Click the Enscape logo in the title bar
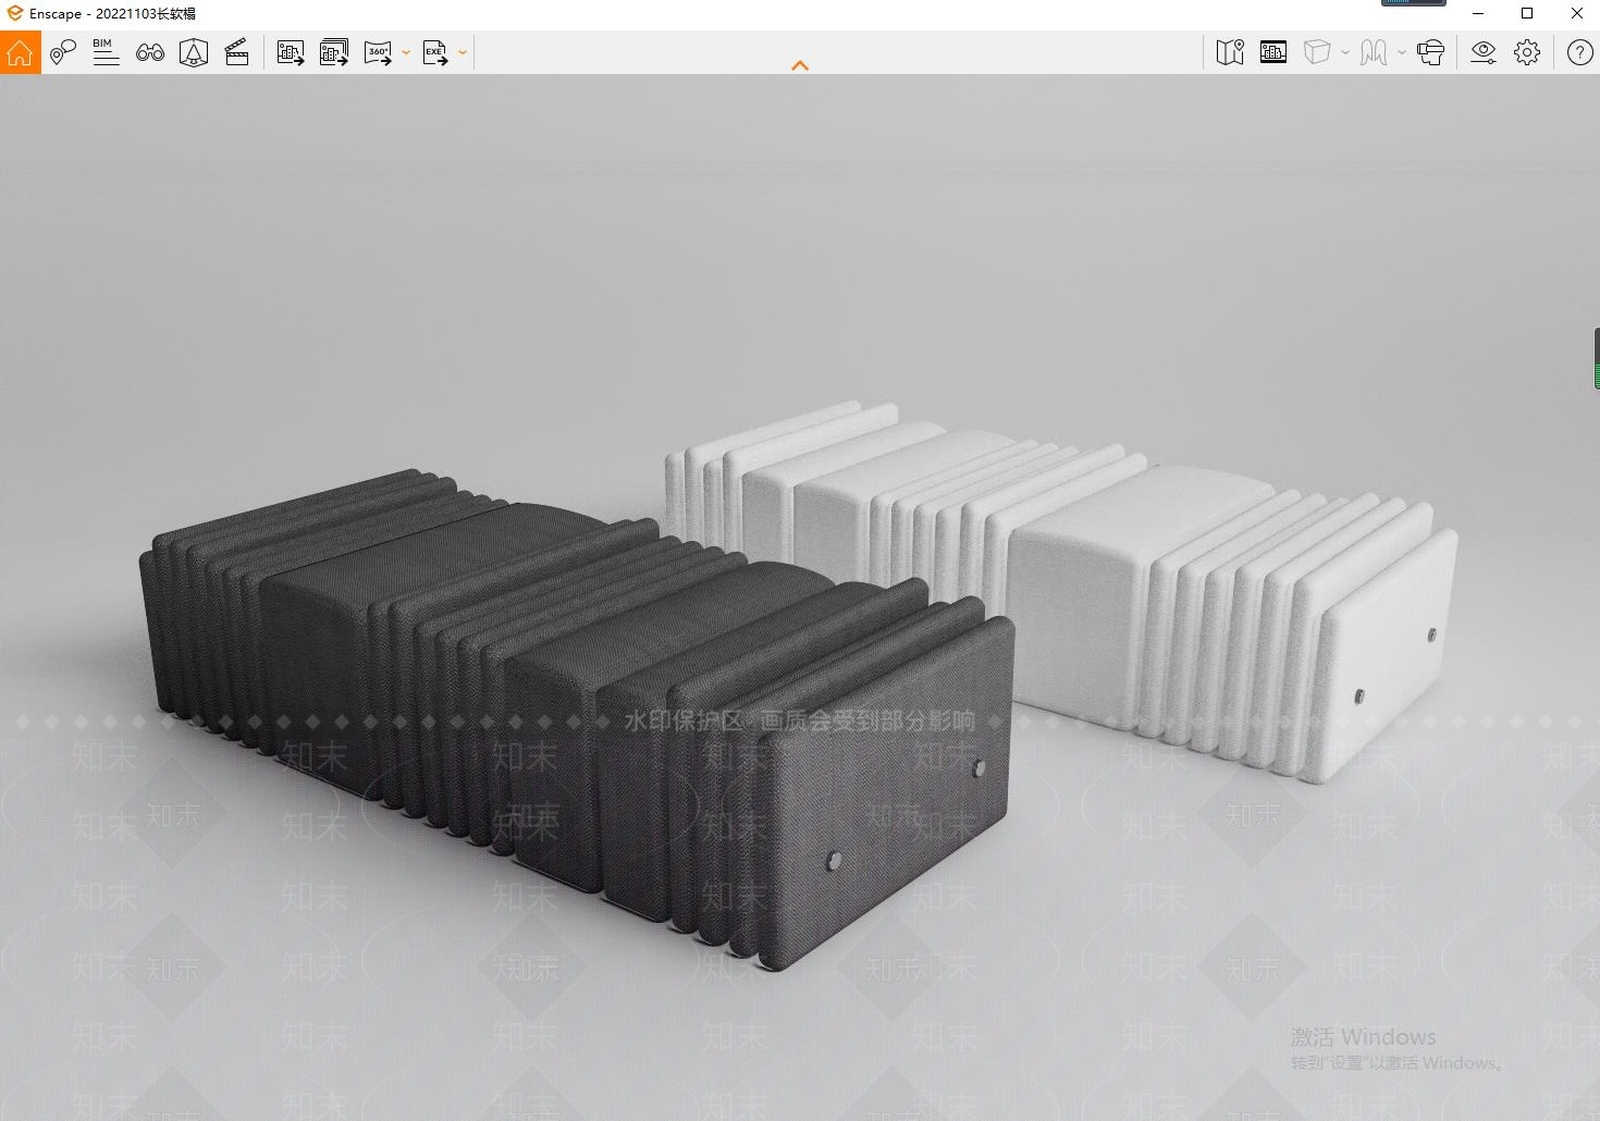The height and width of the screenshot is (1121, 1600). click(x=14, y=13)
